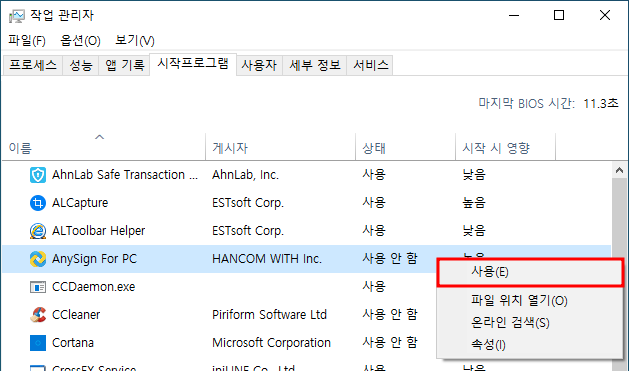The height and width of the screenshot is (371, 629).
Task: Click 높음 impact in ALCapture row
Action: click(x=474, y=203)
